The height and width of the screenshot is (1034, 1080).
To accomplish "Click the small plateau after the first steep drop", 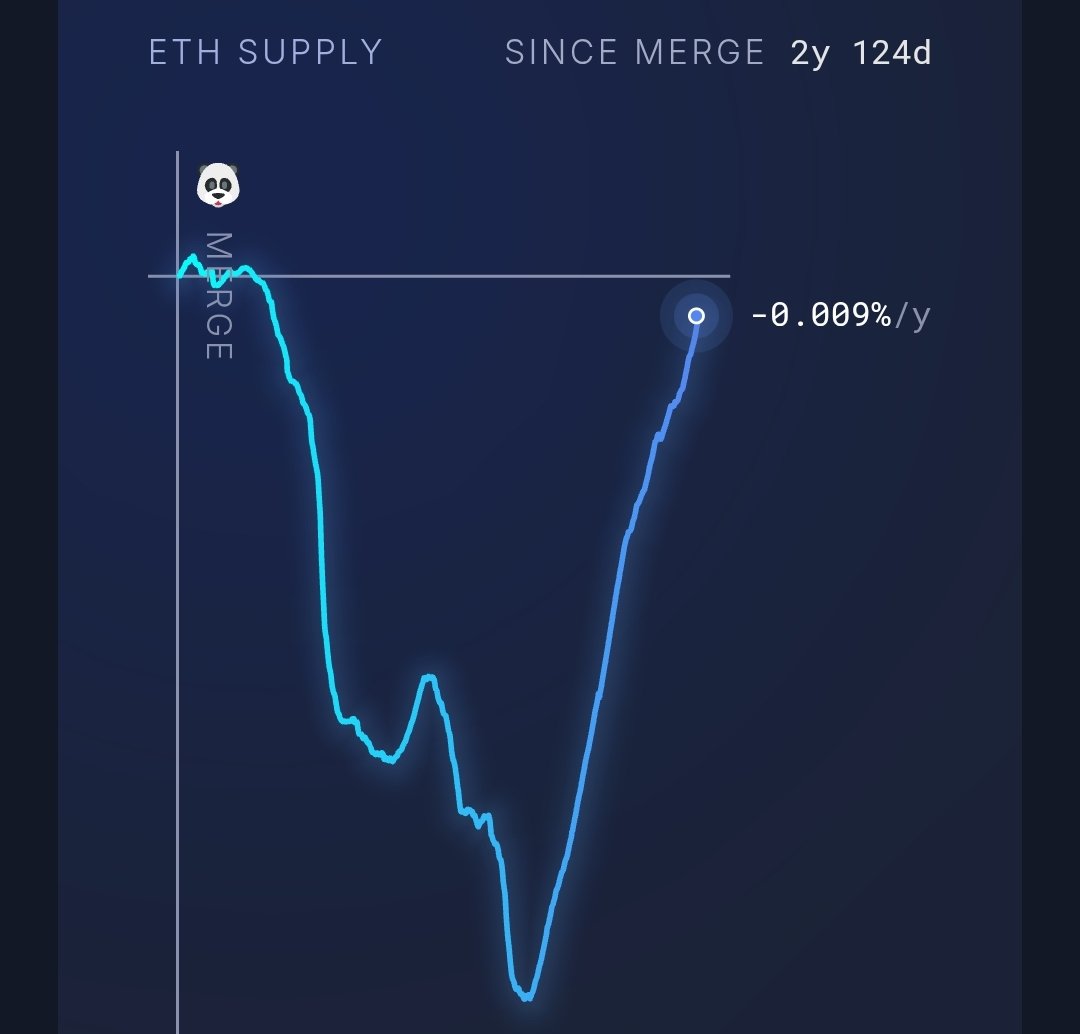I will (349, 721).
